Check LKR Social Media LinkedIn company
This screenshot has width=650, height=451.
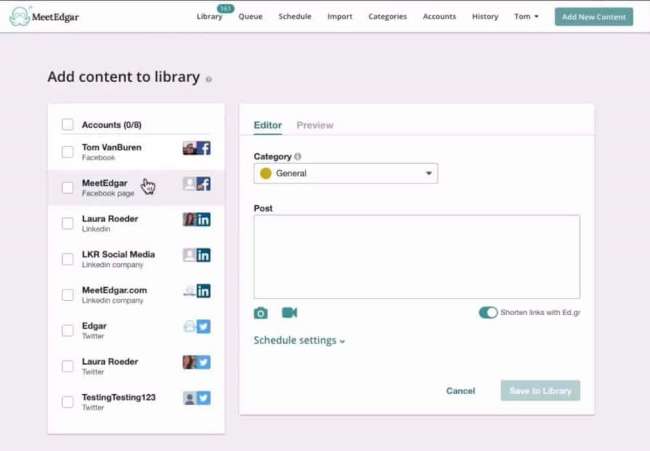pos(67,259)
